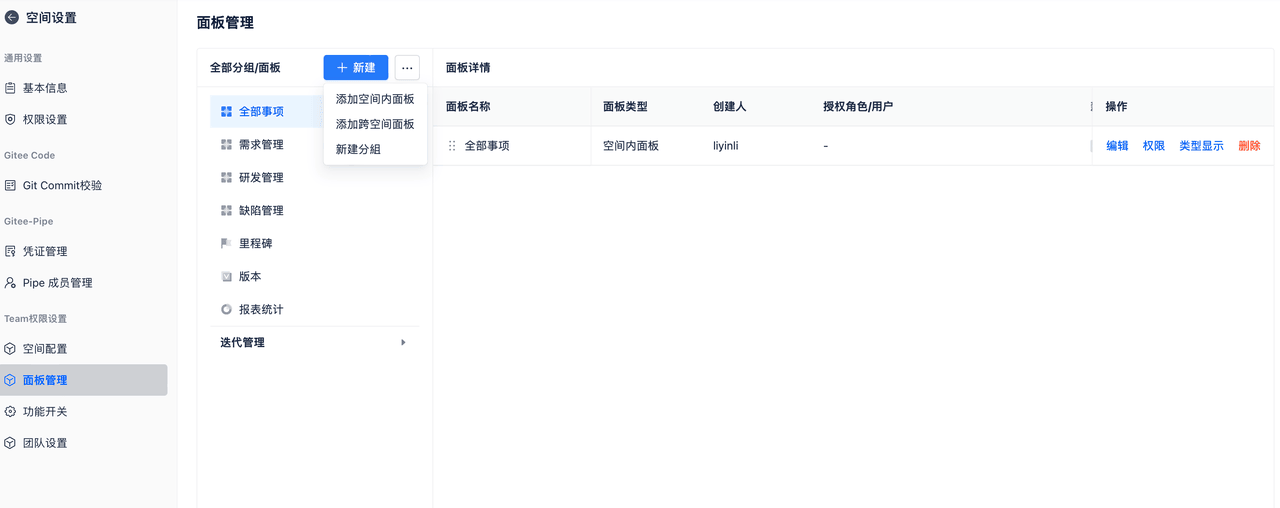Screen dimensions: 1280x508
Task: Click the shield icon for 权限设置
Action: point(11,119)
